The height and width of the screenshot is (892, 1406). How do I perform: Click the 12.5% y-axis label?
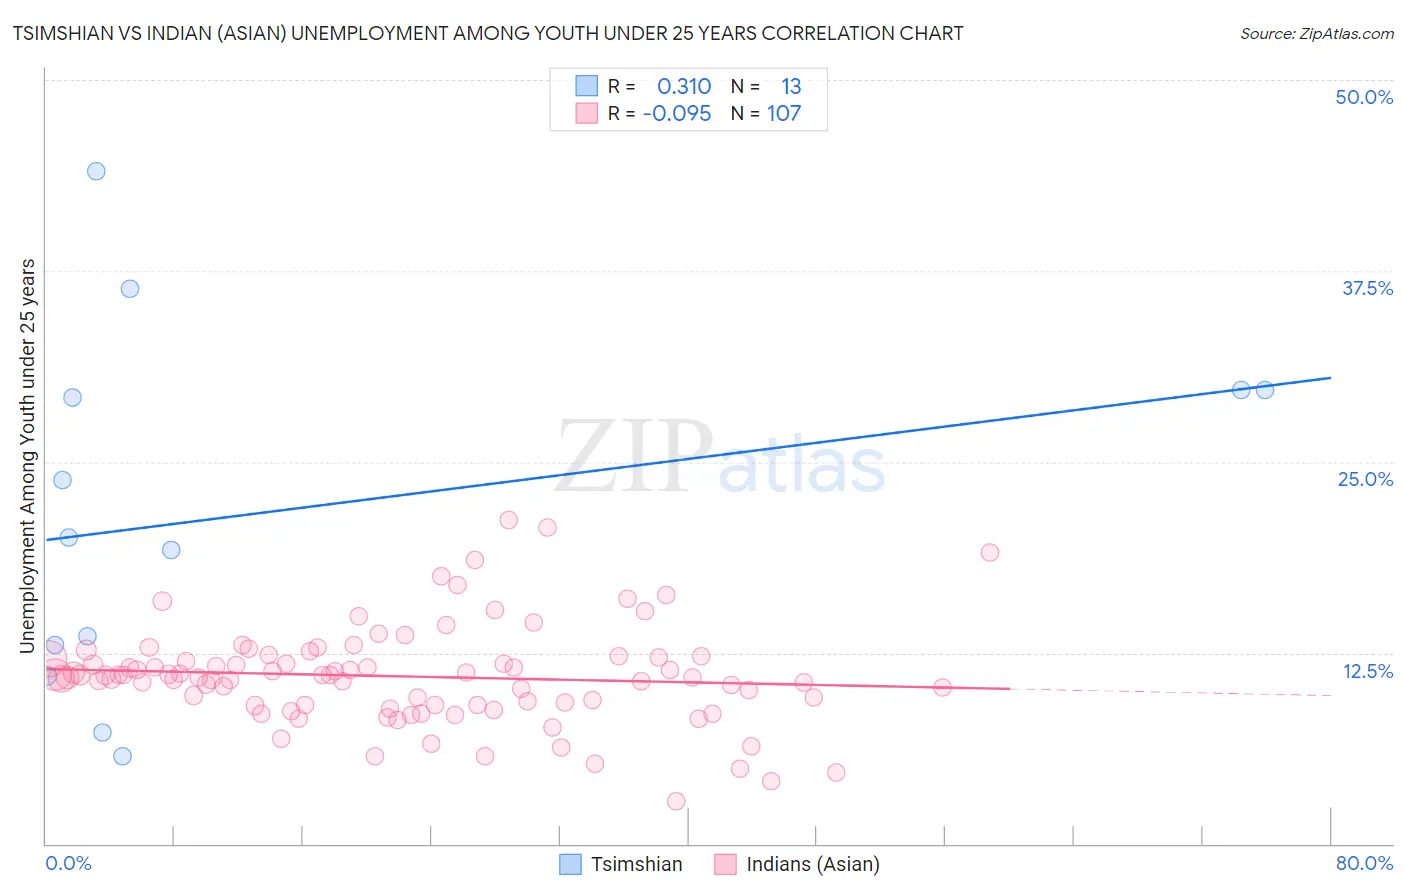coord(1367,671)
